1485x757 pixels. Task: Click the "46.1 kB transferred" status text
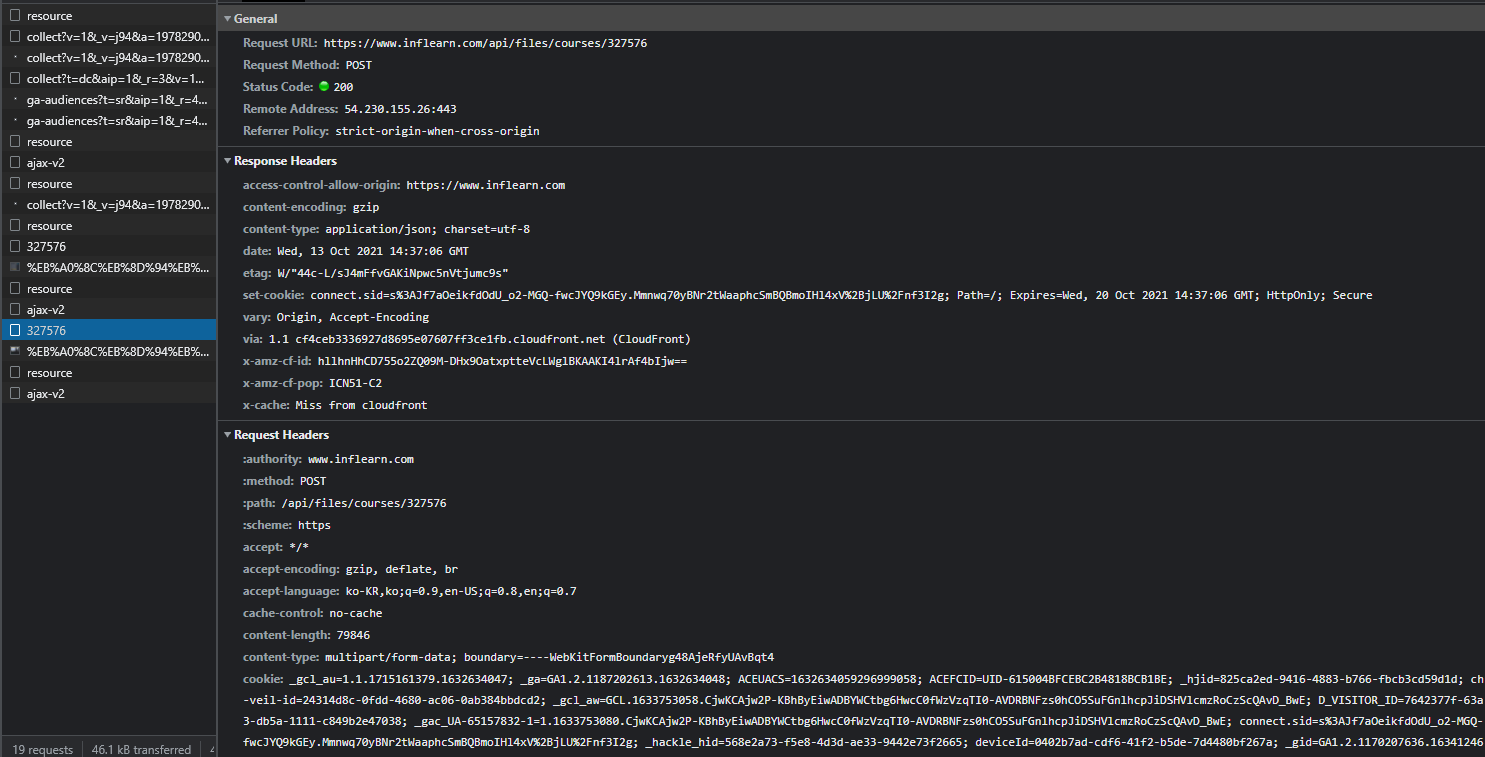141,749
